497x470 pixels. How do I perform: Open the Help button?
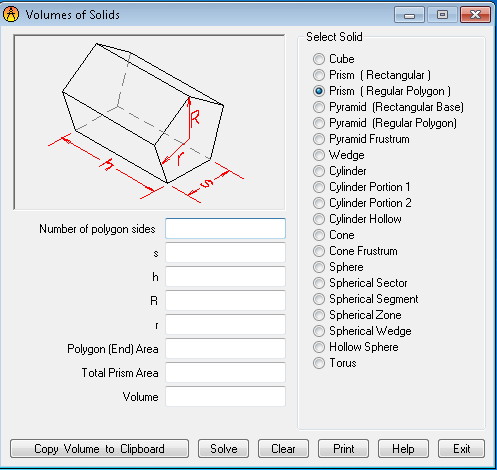point(403,449)
